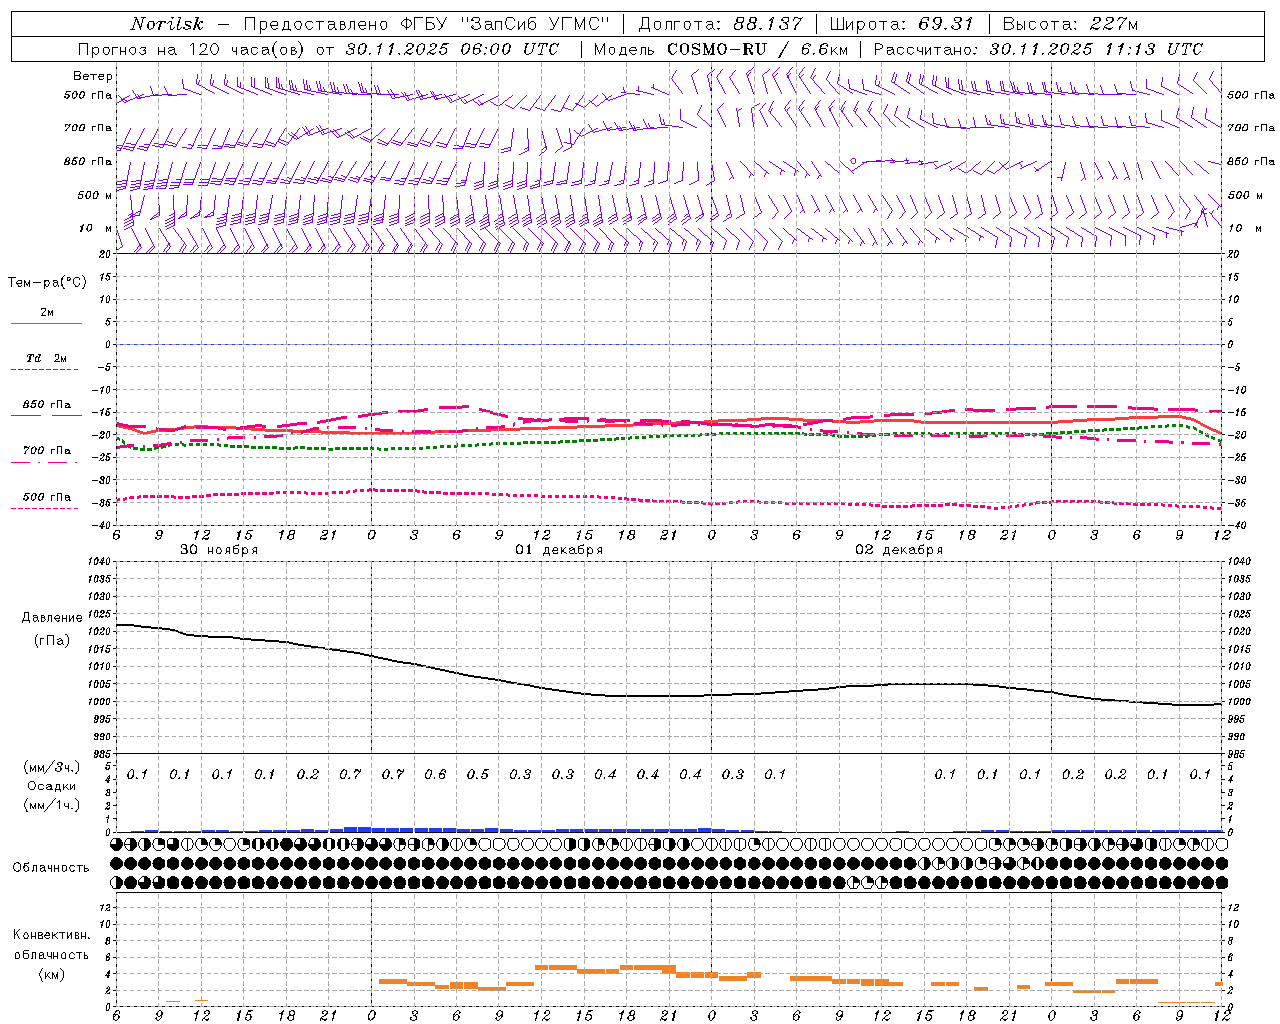Click the 'Осадки' precipitation label

click(52, 786)
